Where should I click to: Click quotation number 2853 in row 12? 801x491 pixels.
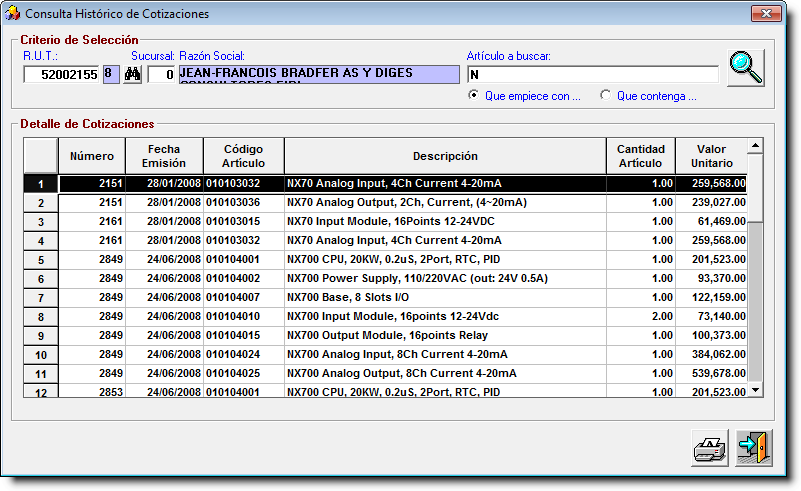111,392
